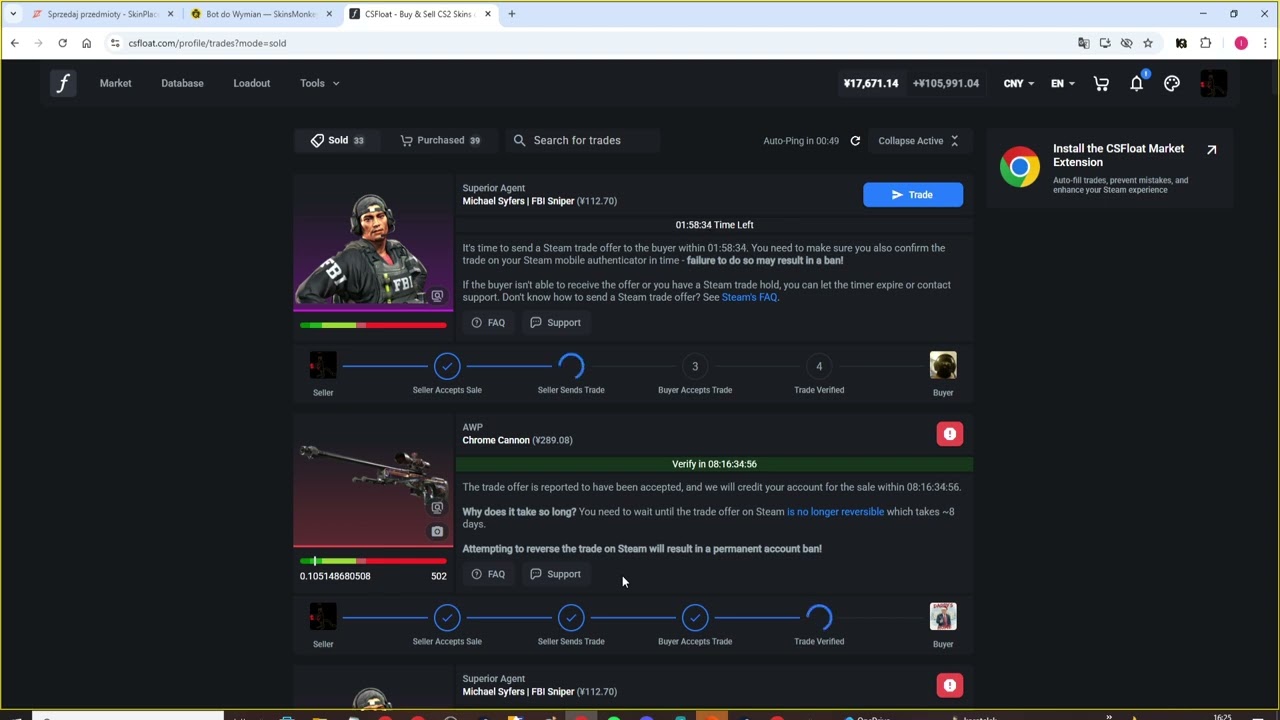Viewport: 1280px width, 720px height.
Task: Open the Loadout page
Action: coord(252,83)
